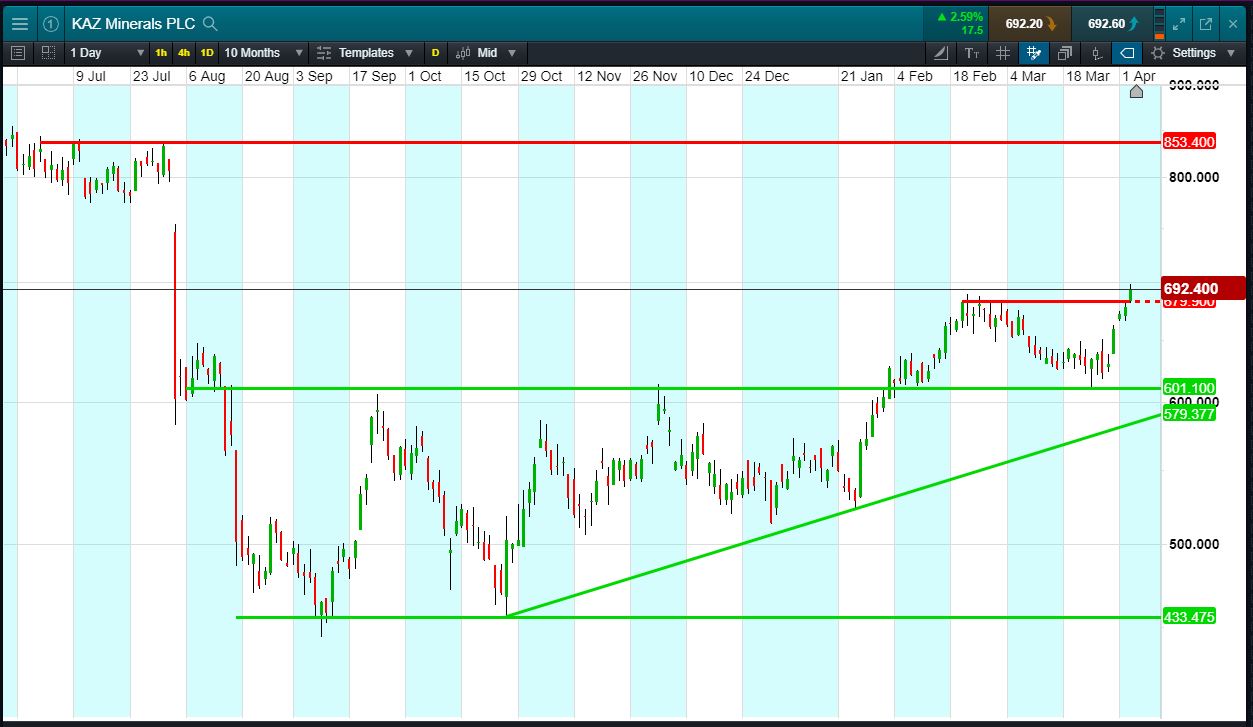Open the drawing tools triangle icon
1253x727 pixels.
[940, 53]
